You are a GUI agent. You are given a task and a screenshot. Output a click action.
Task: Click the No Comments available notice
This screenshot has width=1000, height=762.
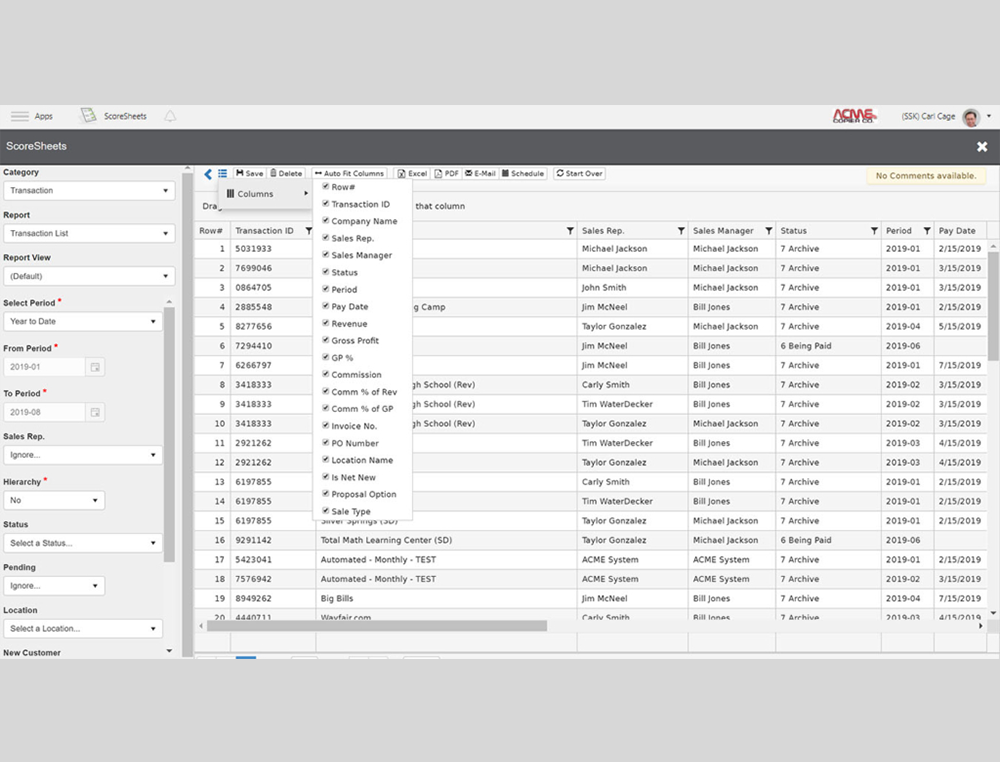(x=925, y=176)
